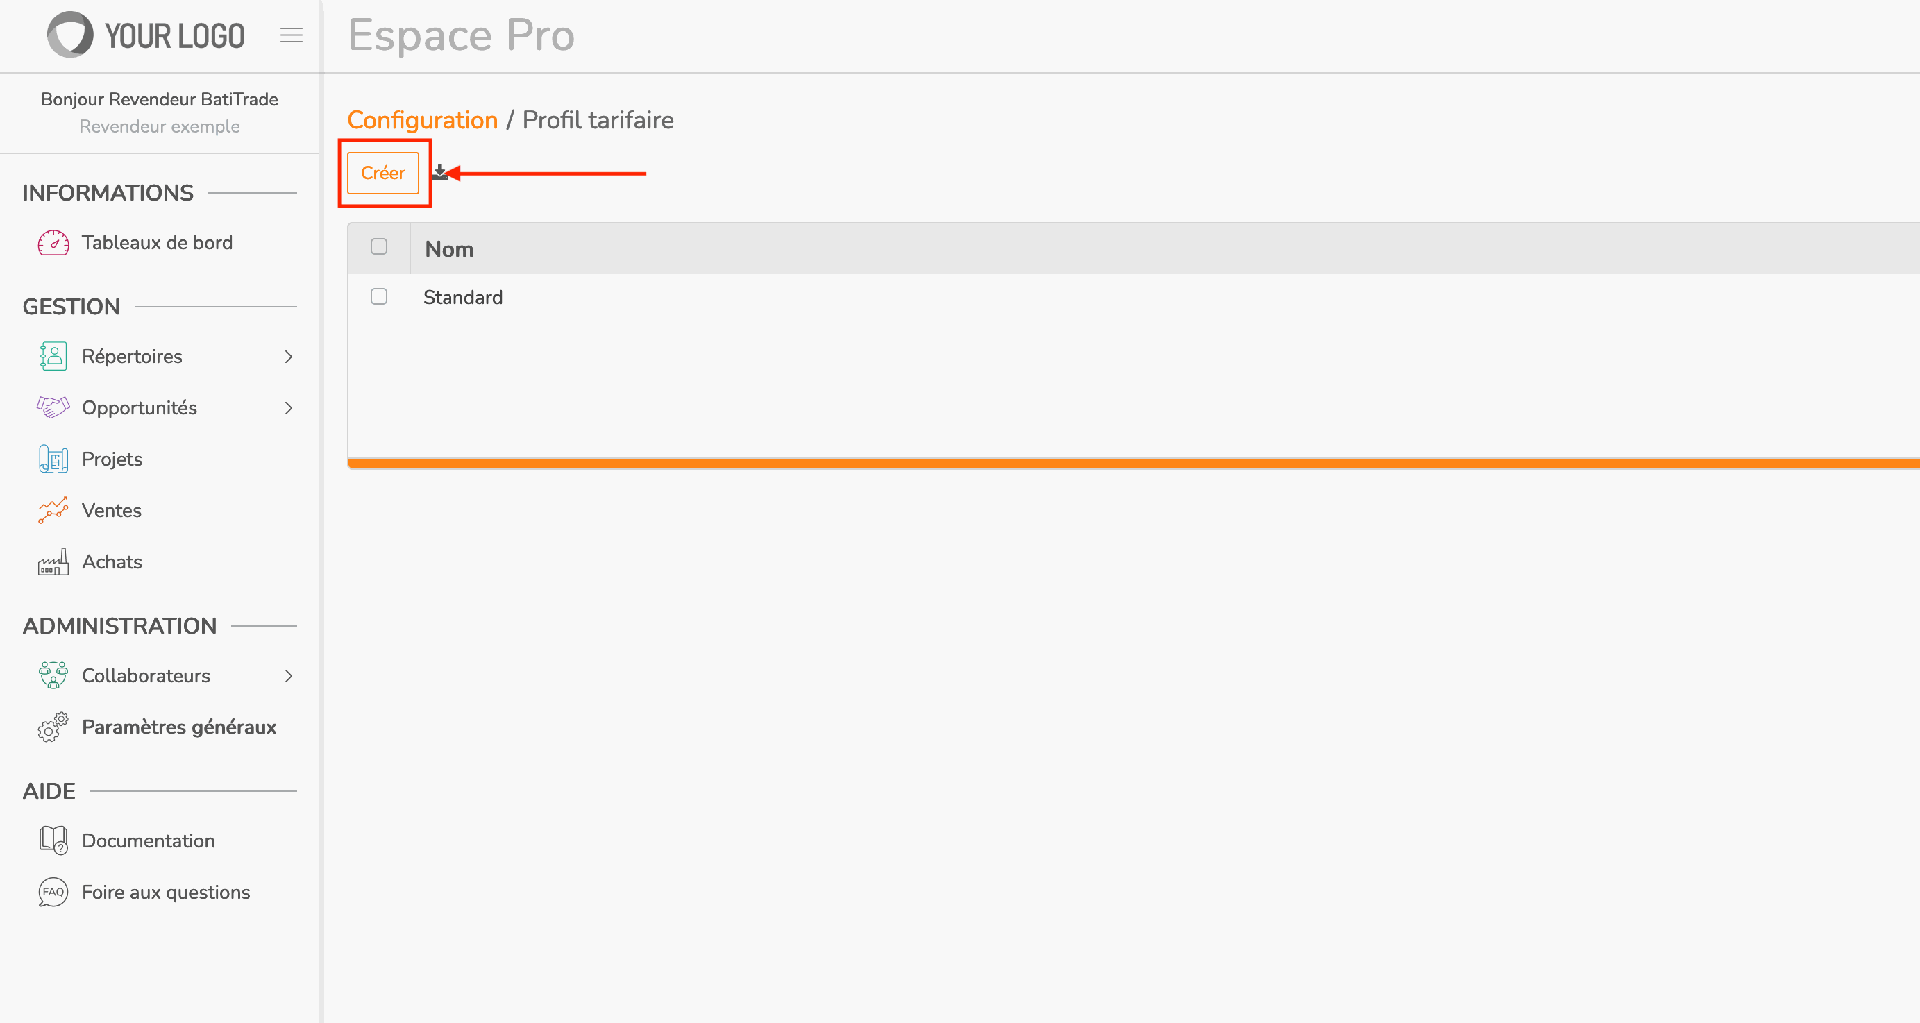Click the Foire aux questions FAQ icon

[53, 892]
